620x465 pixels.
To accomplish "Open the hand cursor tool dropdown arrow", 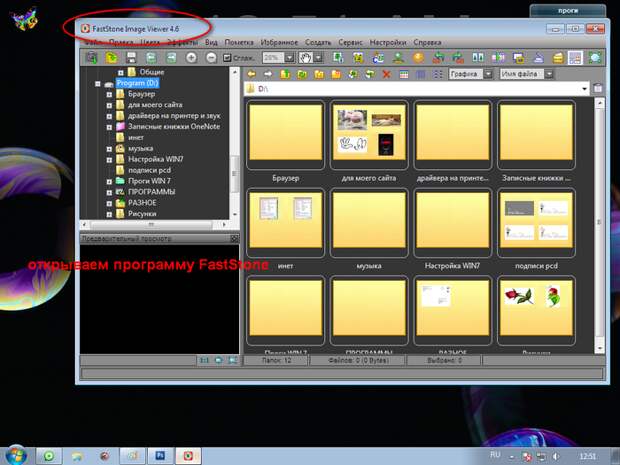I will pyautogui.click(x=318, y=58).
